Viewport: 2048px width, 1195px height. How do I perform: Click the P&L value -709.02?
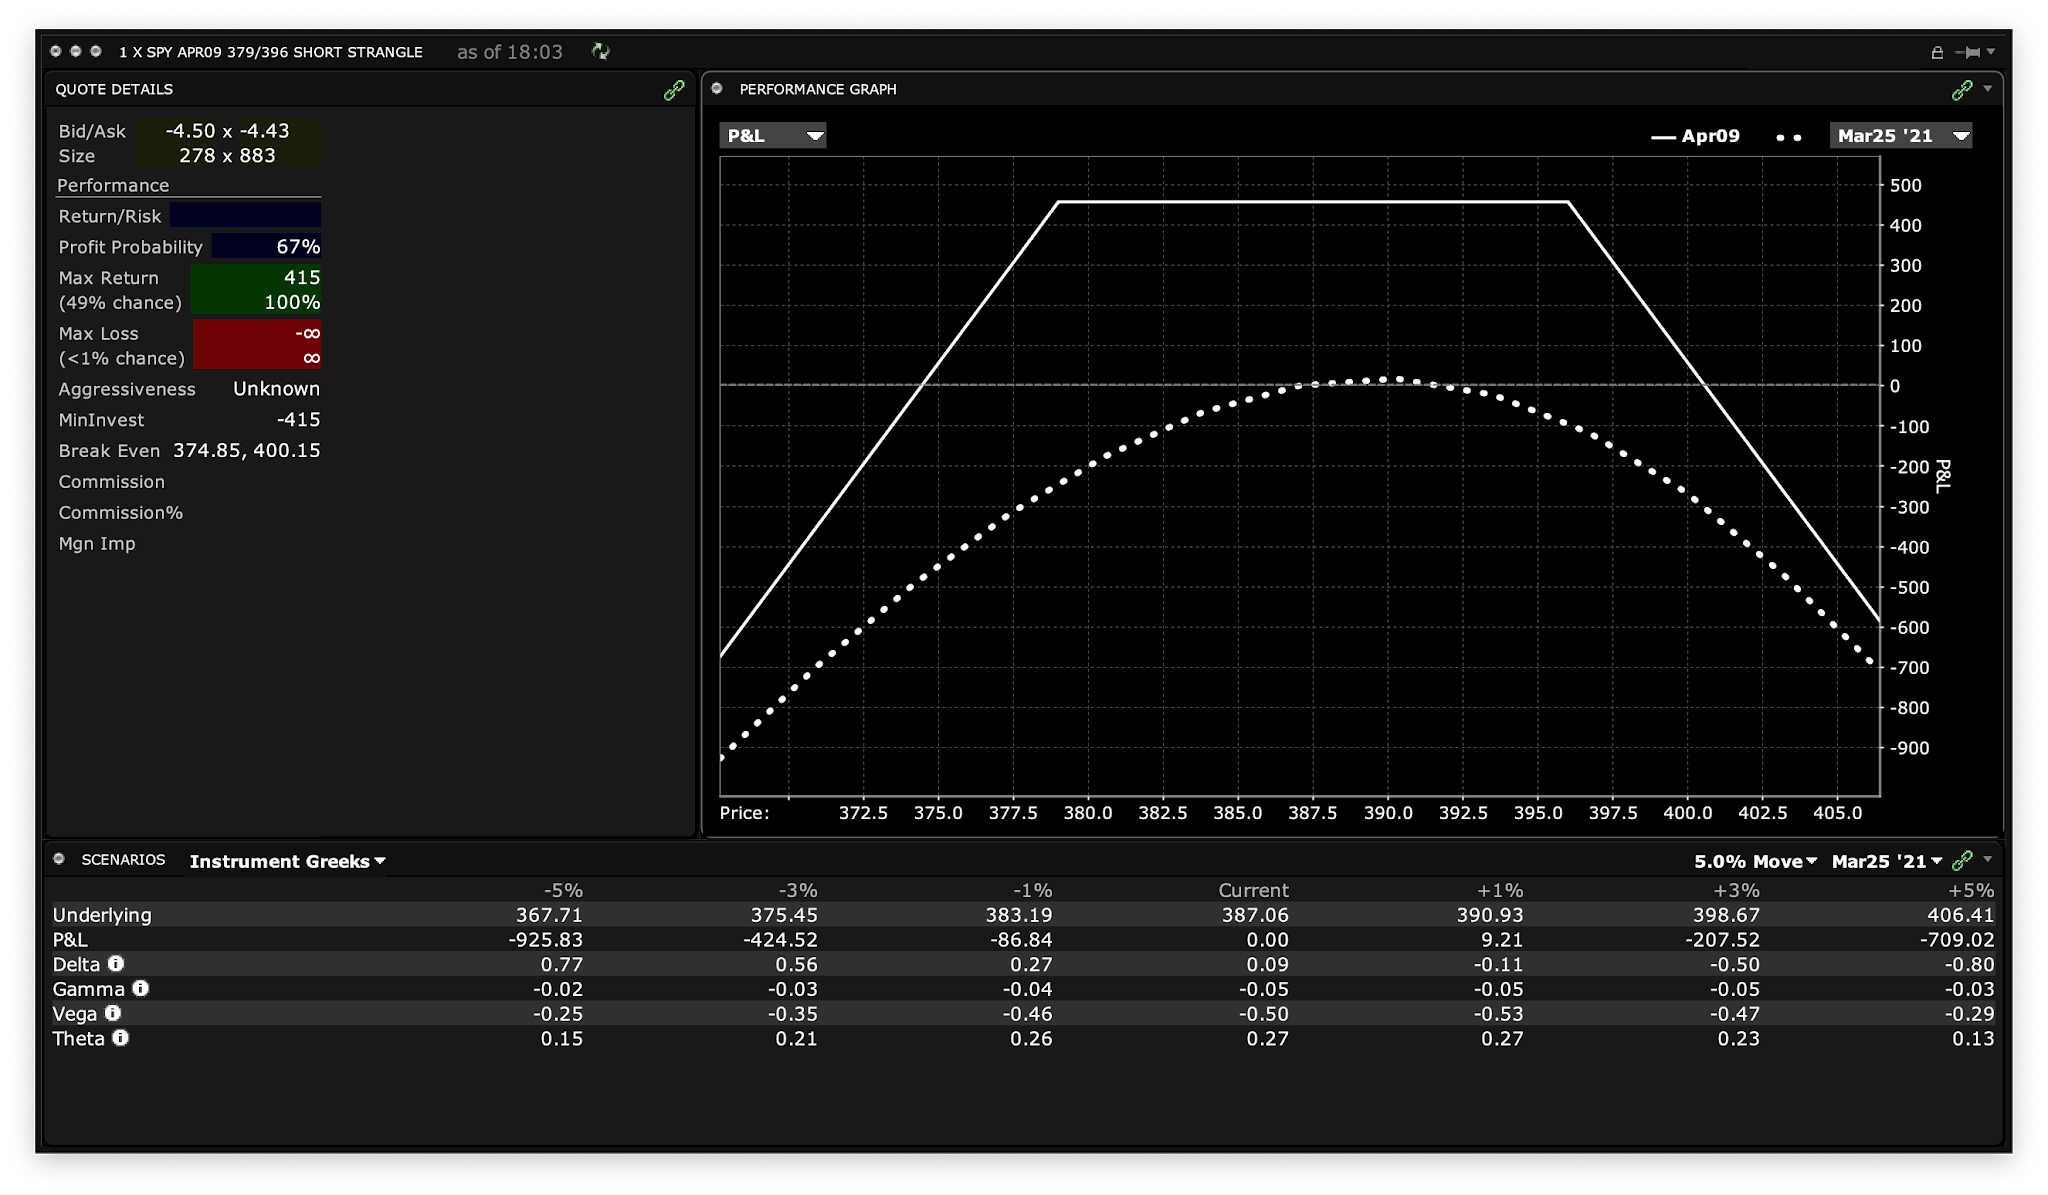(1956, 940)
